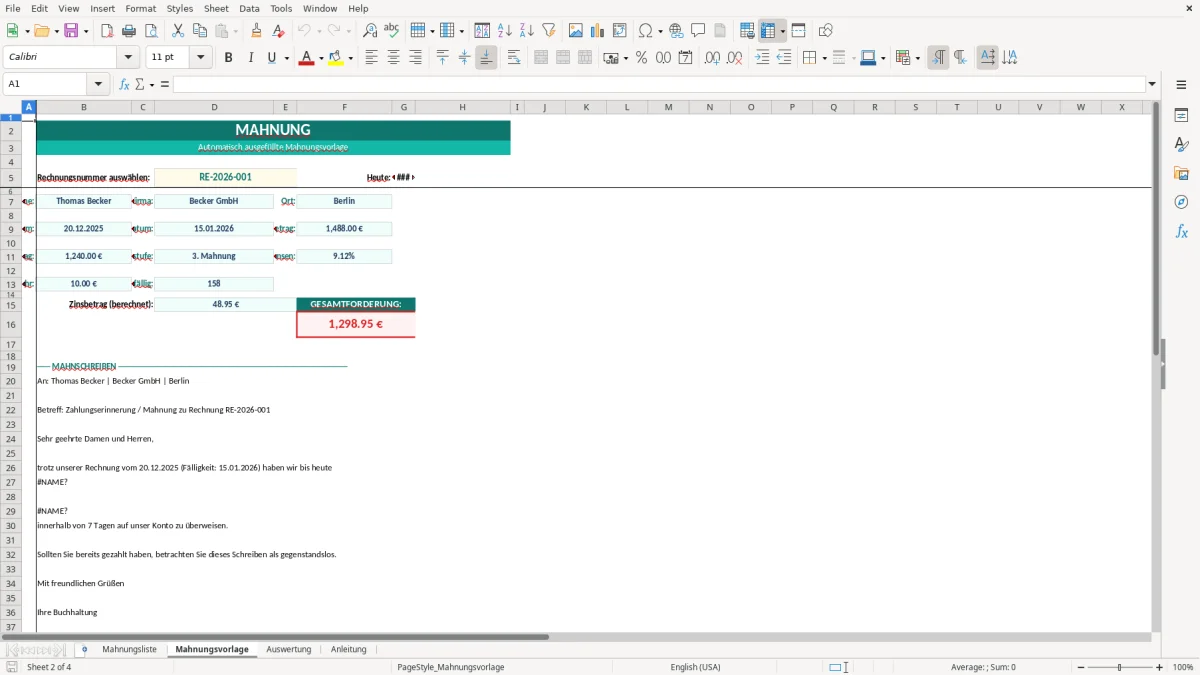Toggle Right-To-Left text direction

pos(960,58)
